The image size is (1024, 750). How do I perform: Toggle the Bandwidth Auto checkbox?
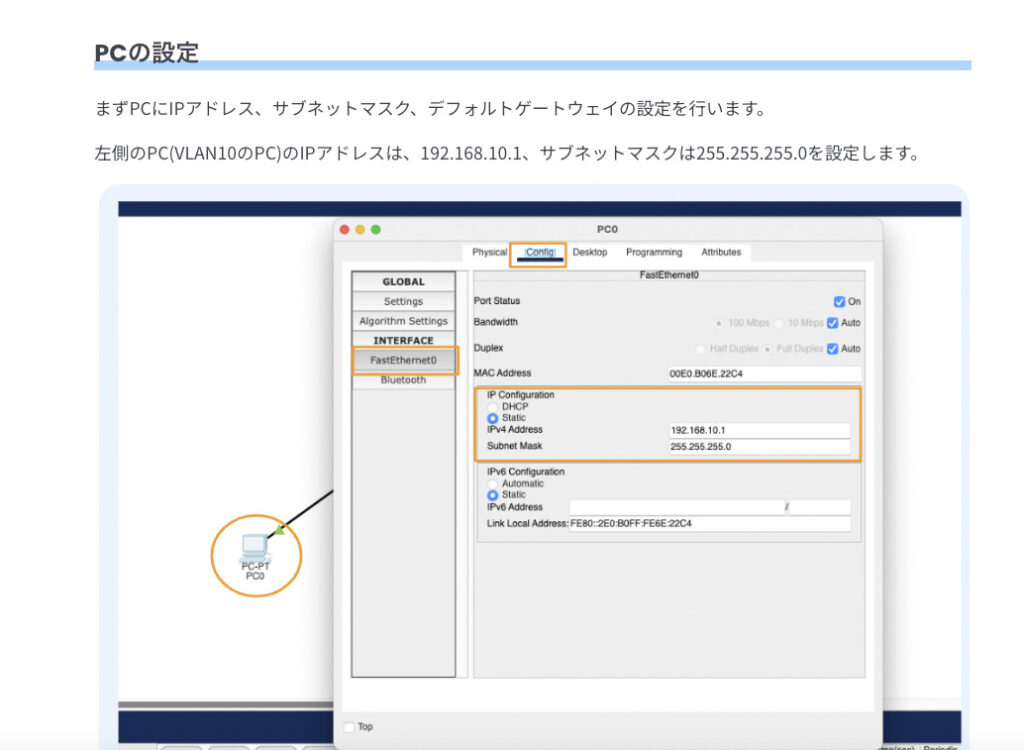pos(833,323)
